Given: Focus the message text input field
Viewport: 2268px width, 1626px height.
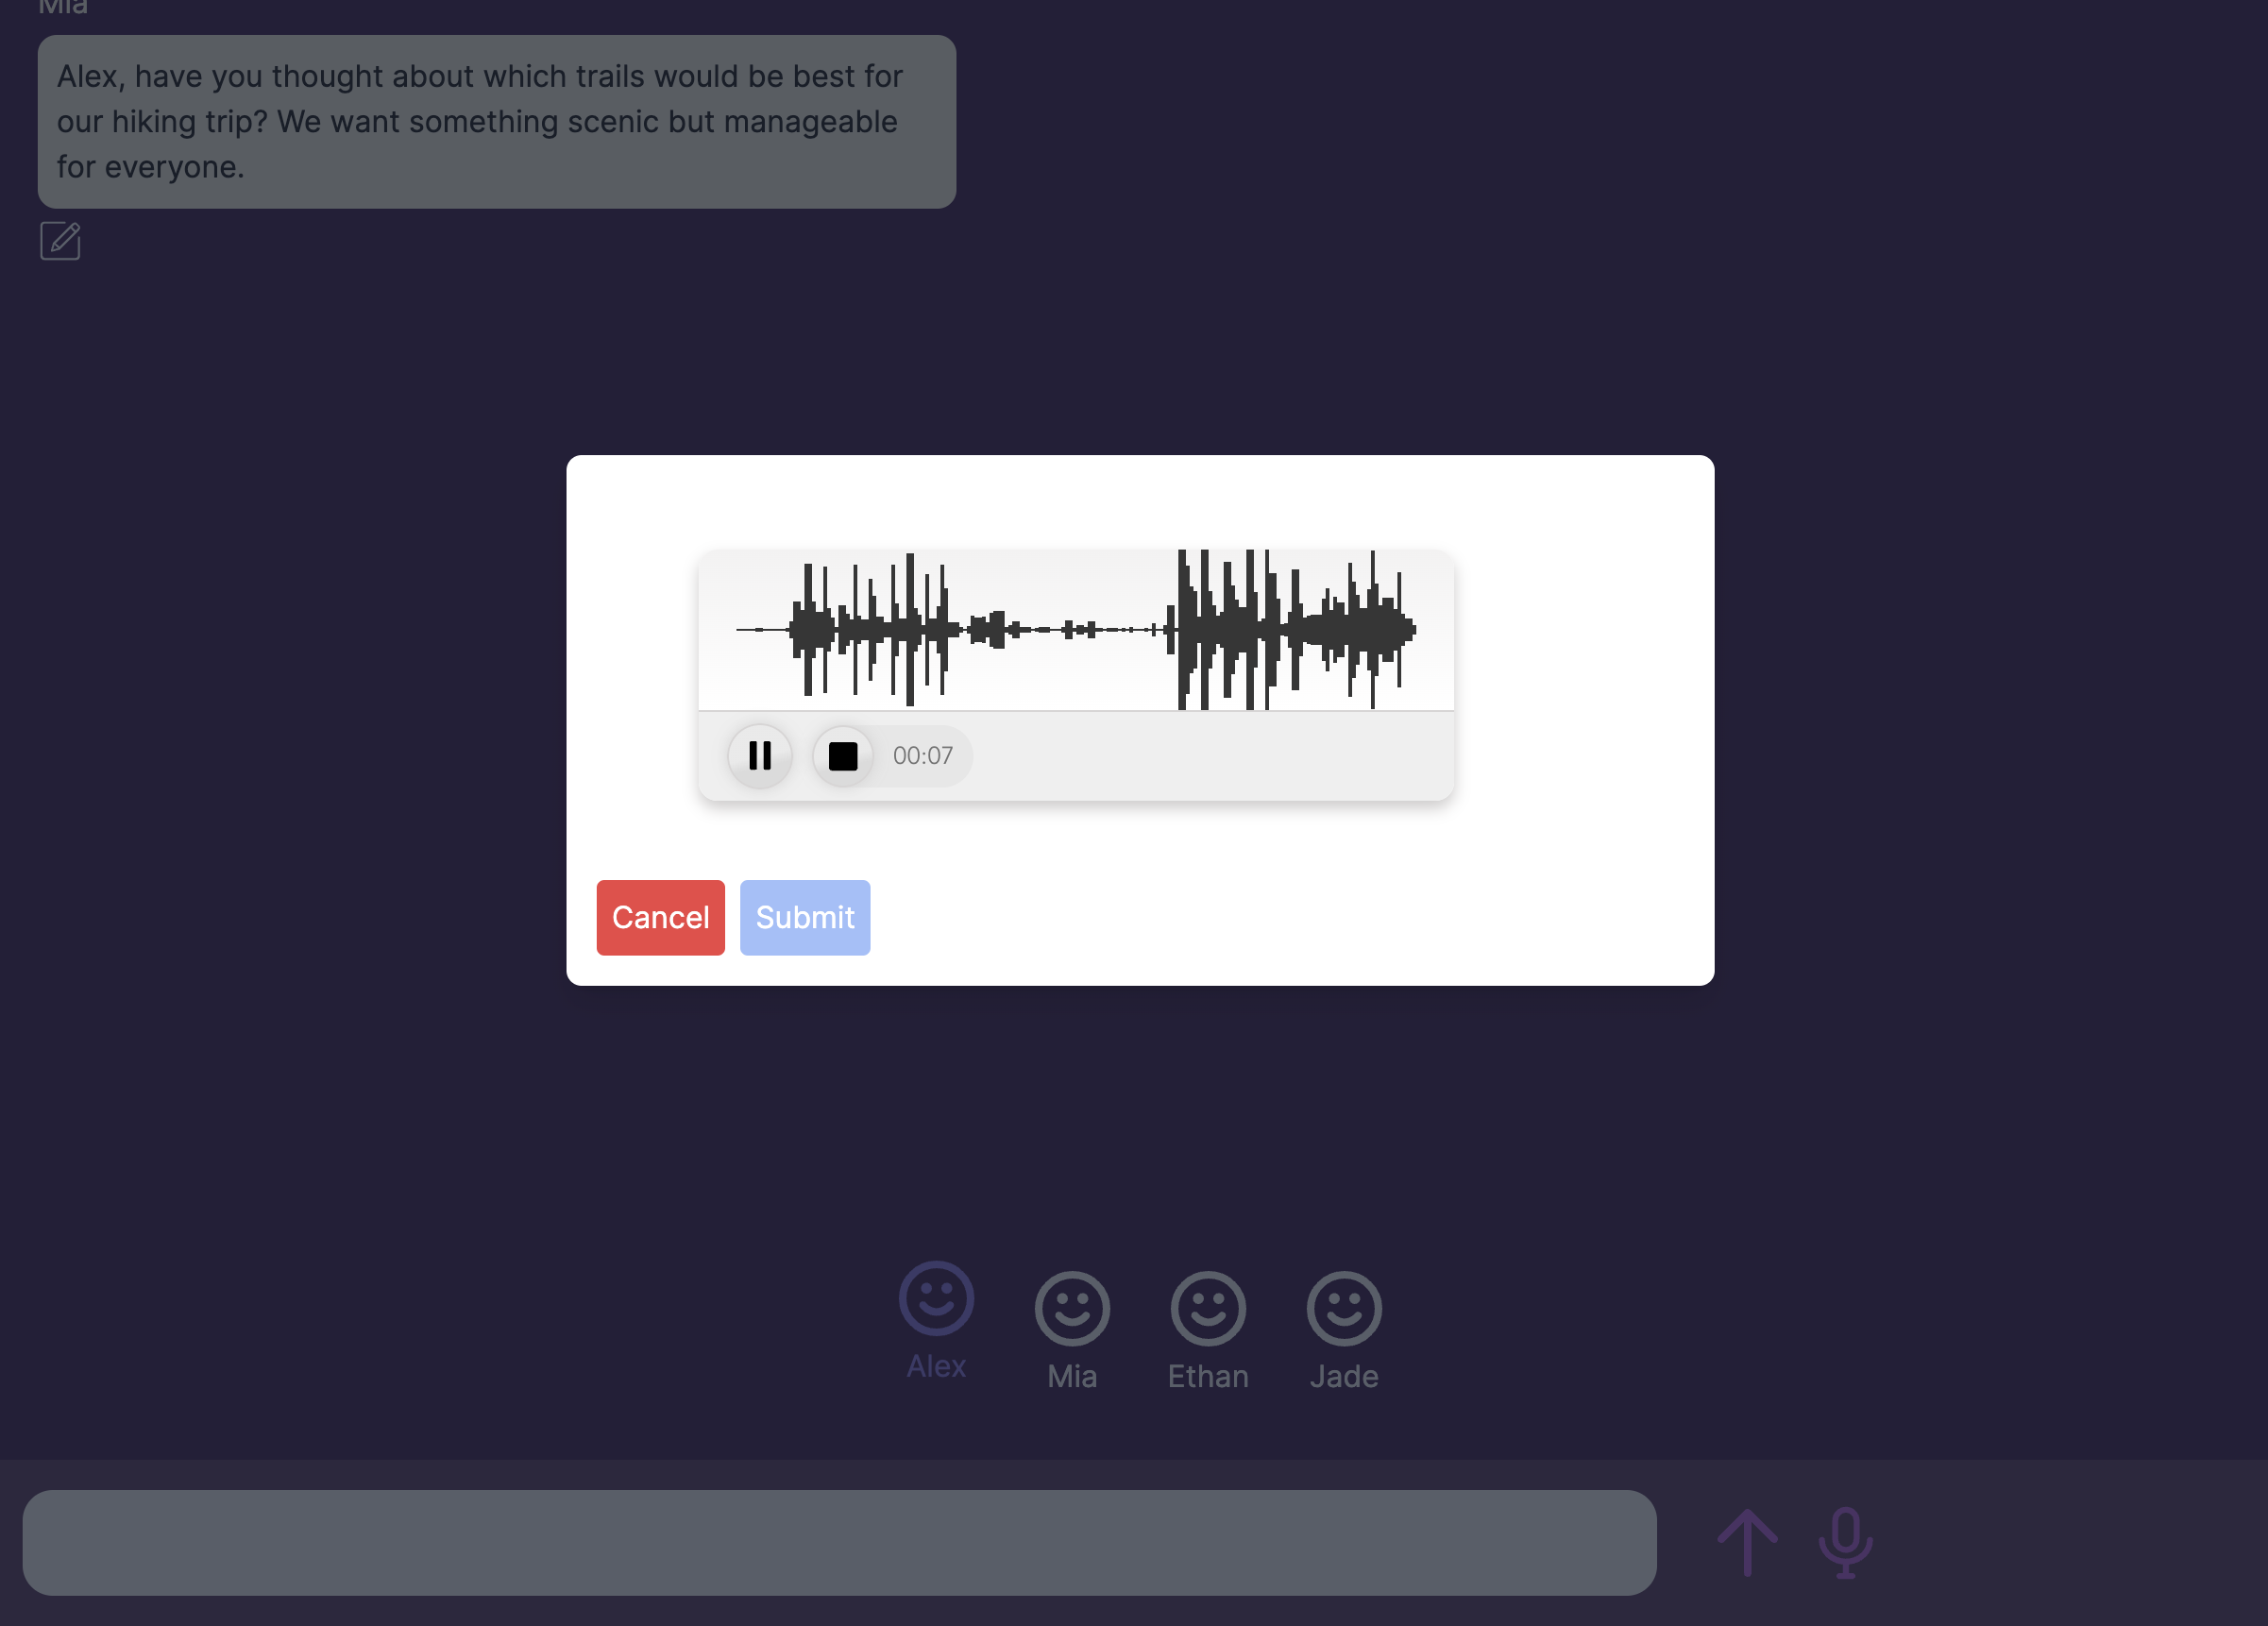Looking at the screenshot, I should coord(839,1542).
